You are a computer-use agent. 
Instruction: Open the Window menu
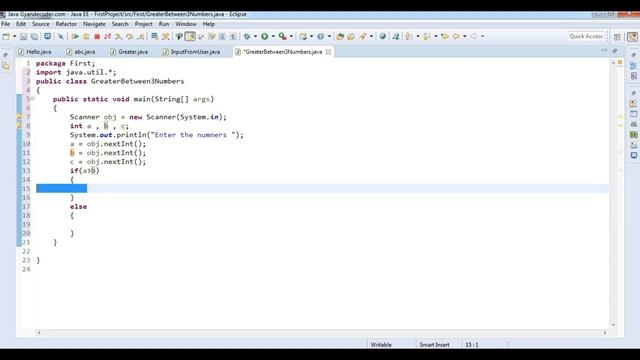(x=186, y=24)
